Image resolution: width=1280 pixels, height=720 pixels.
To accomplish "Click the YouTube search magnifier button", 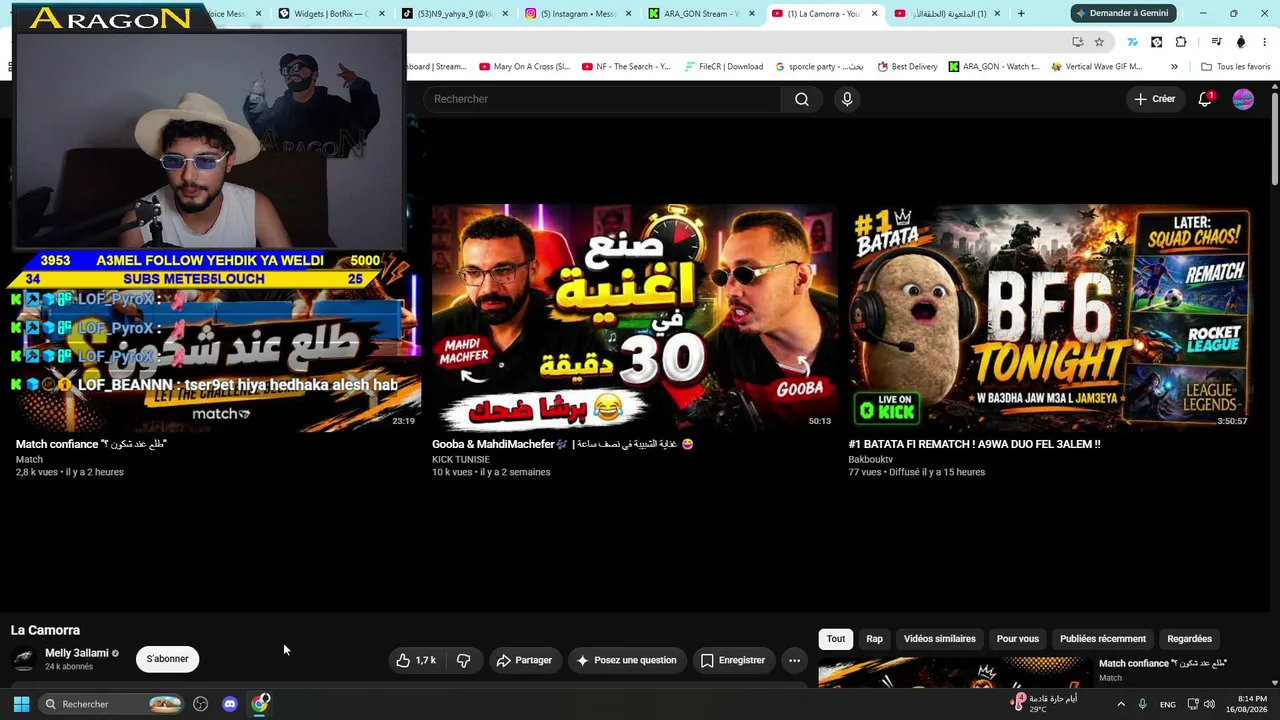I will click(802, 99).
